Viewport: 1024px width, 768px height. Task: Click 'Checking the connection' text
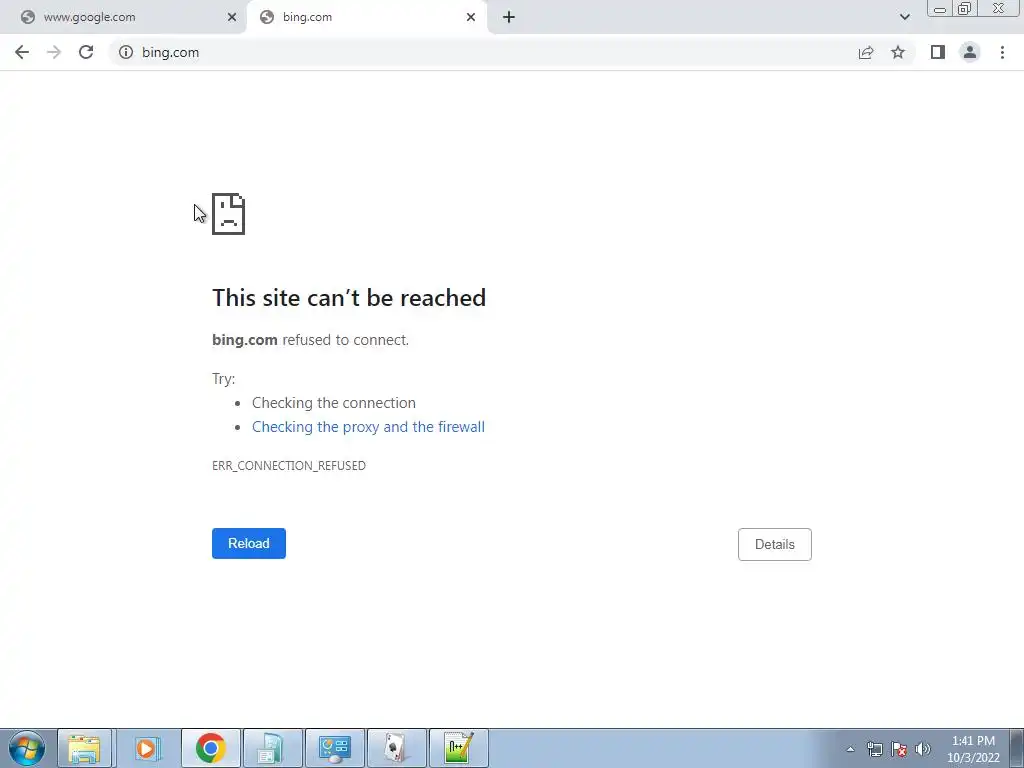click(334, 403)
